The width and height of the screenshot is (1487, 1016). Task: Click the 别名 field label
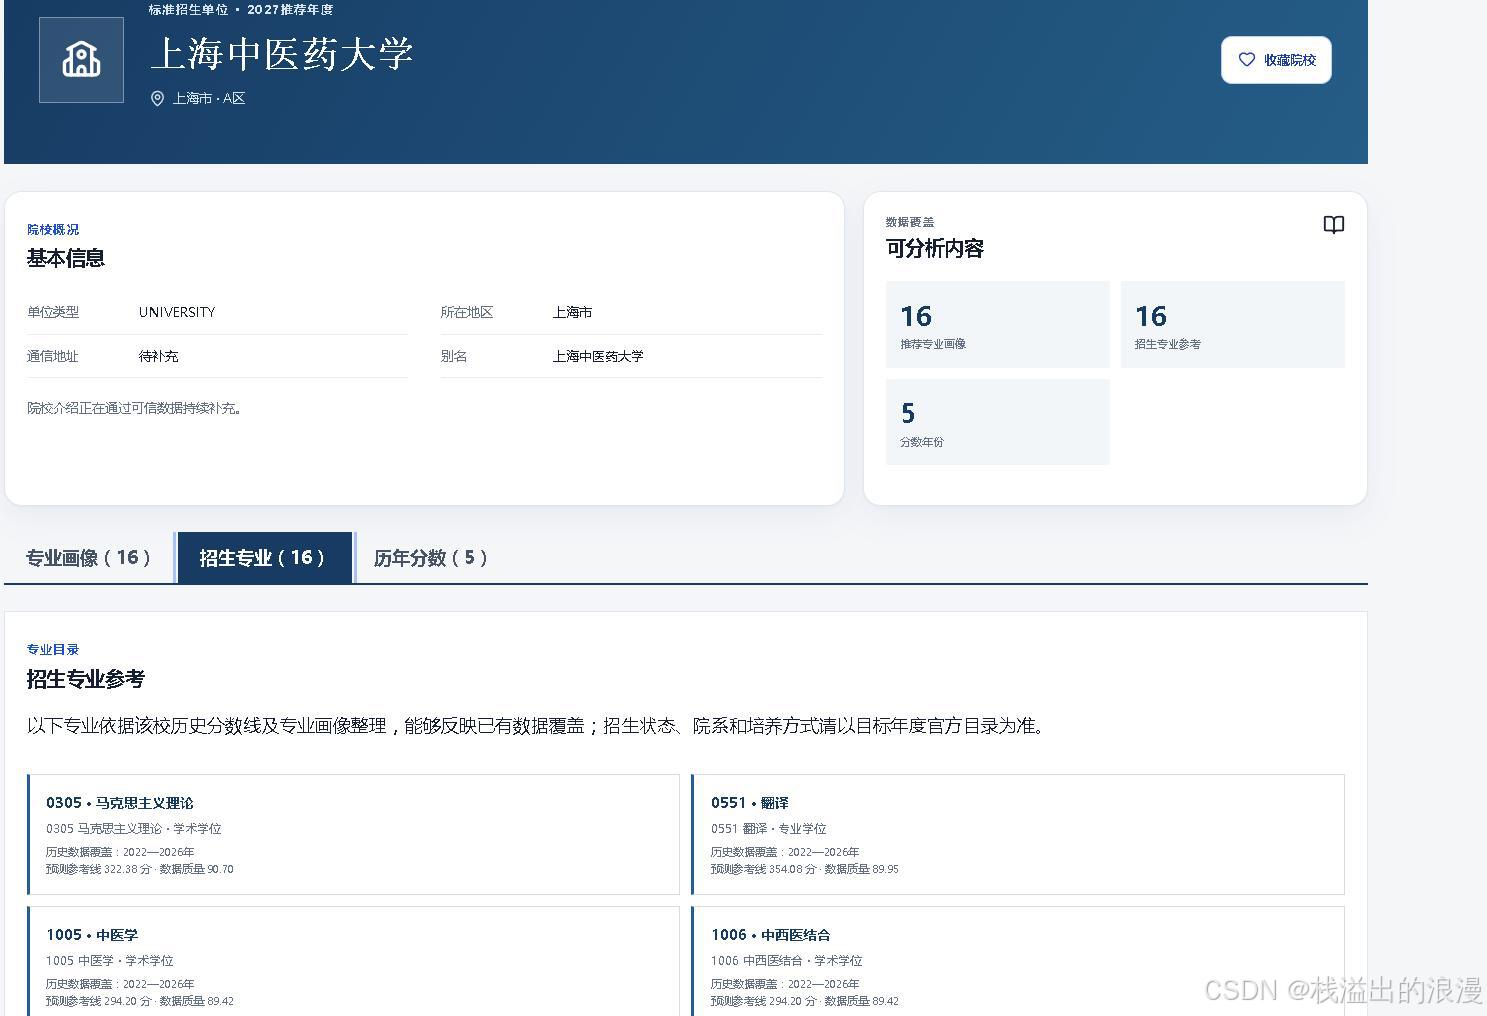click(x=454, y=356)
